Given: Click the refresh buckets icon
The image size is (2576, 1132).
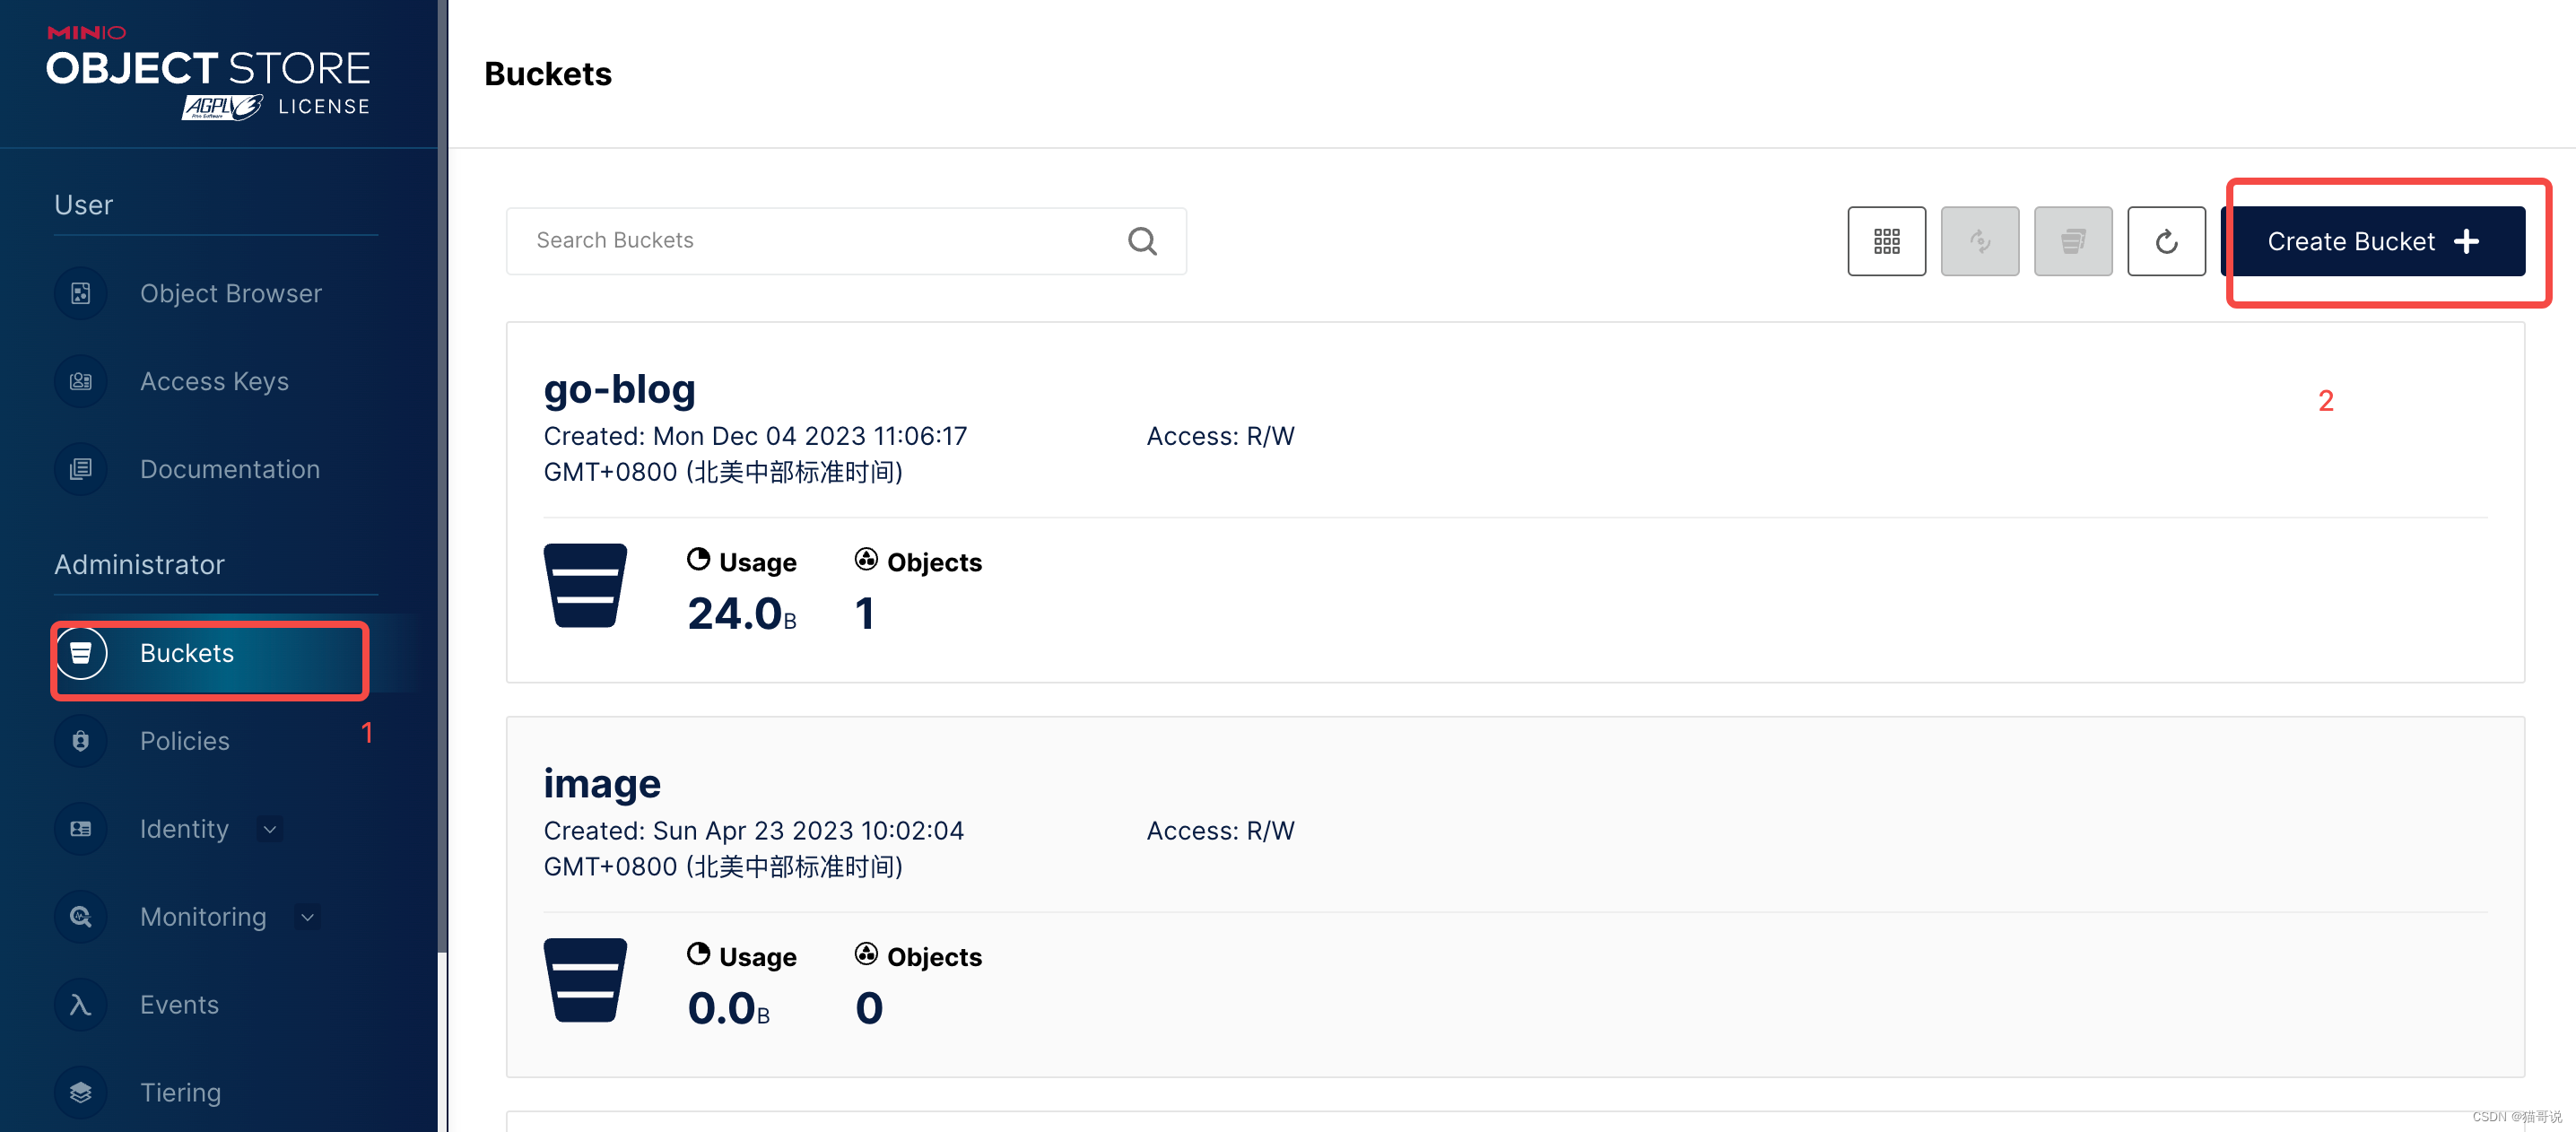Looking at the screenshot, I should (2165, 241).
